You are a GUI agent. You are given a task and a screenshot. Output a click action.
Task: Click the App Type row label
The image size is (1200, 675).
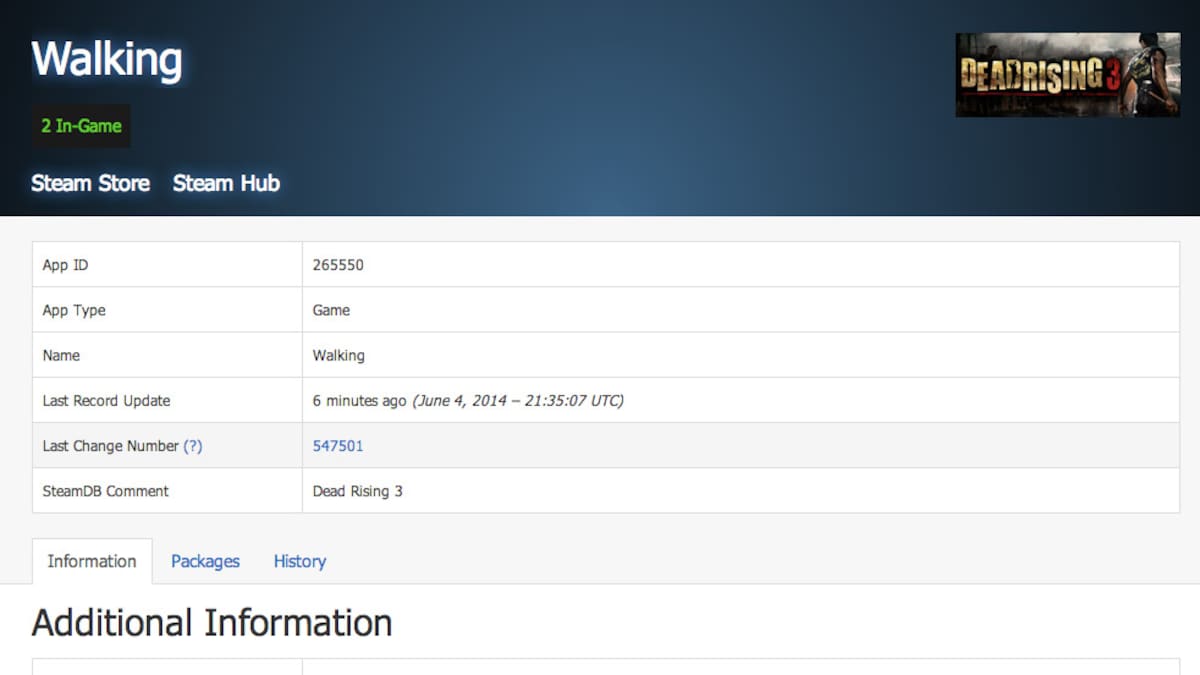tap(74, 310)
